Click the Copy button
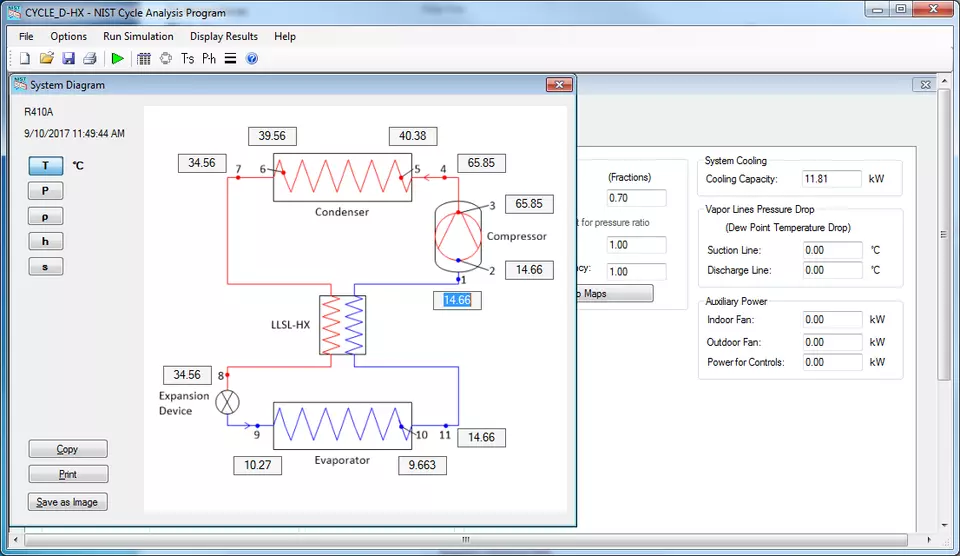The width and height of the screenshot is (960, 556). (68, 449)
